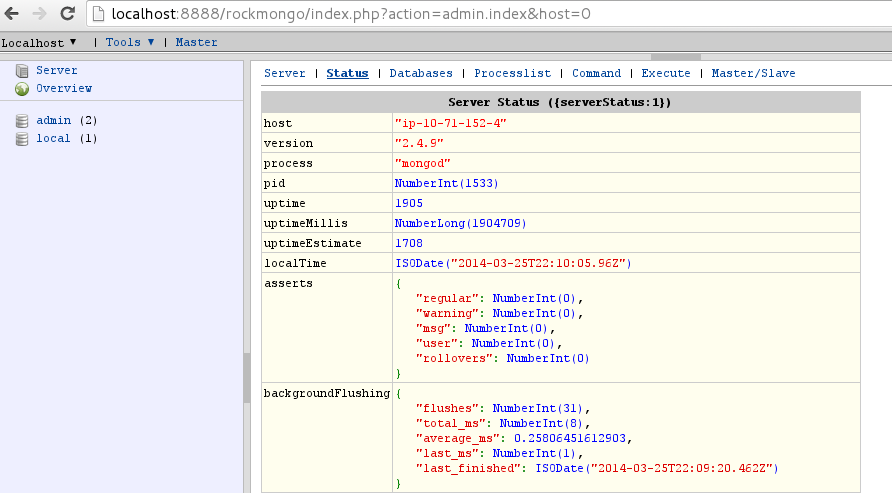
Task: Click the page icon in address bar
Action: 98,14
